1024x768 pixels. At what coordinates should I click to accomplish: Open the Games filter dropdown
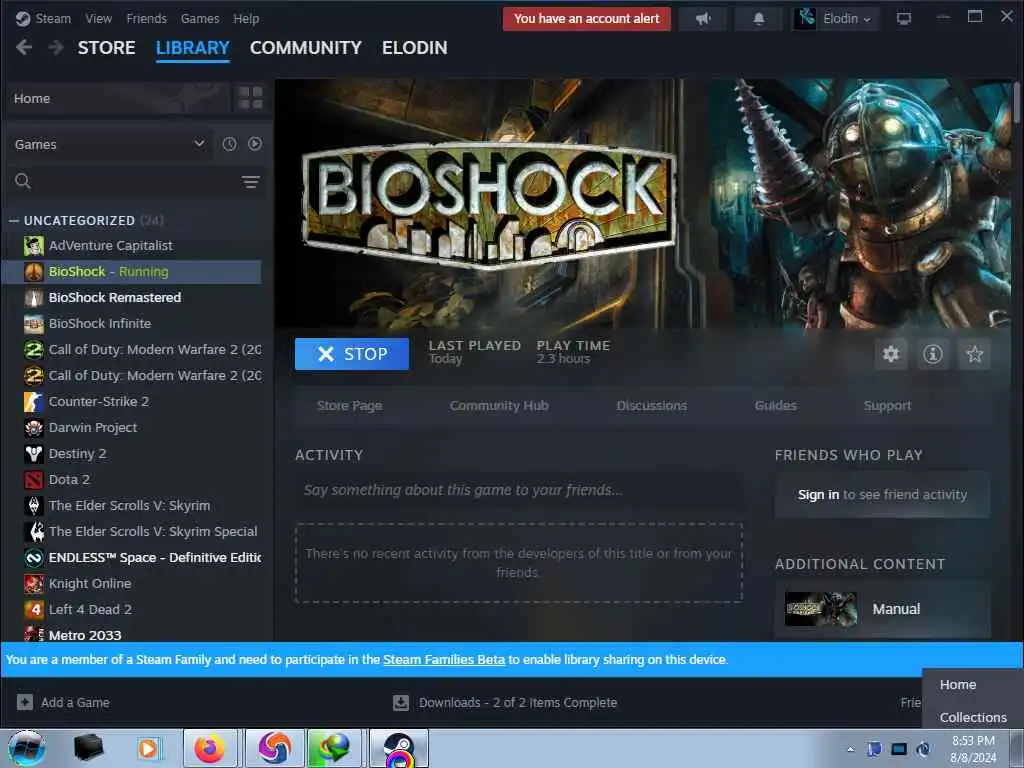(109, 144)
